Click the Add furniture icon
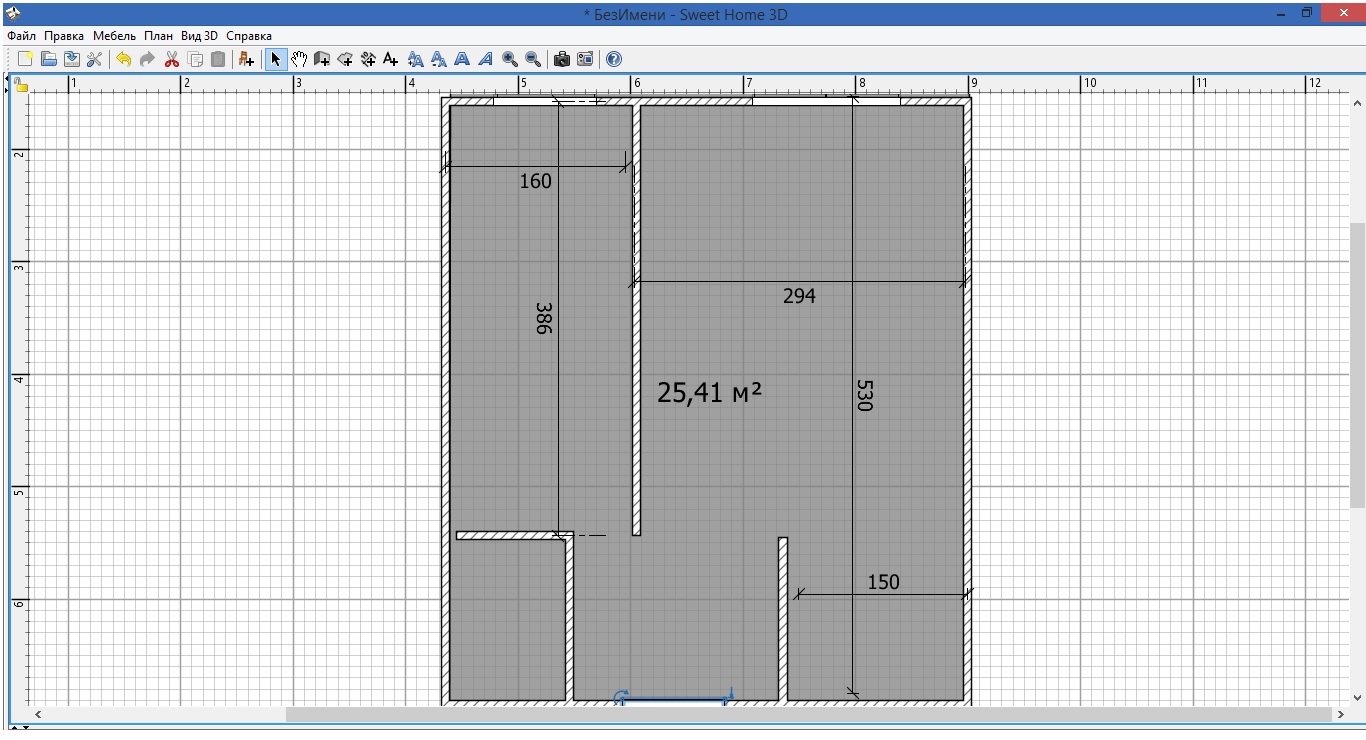Screen dimensions: 1366x740 pyautogui.click(x=246, y=60)
